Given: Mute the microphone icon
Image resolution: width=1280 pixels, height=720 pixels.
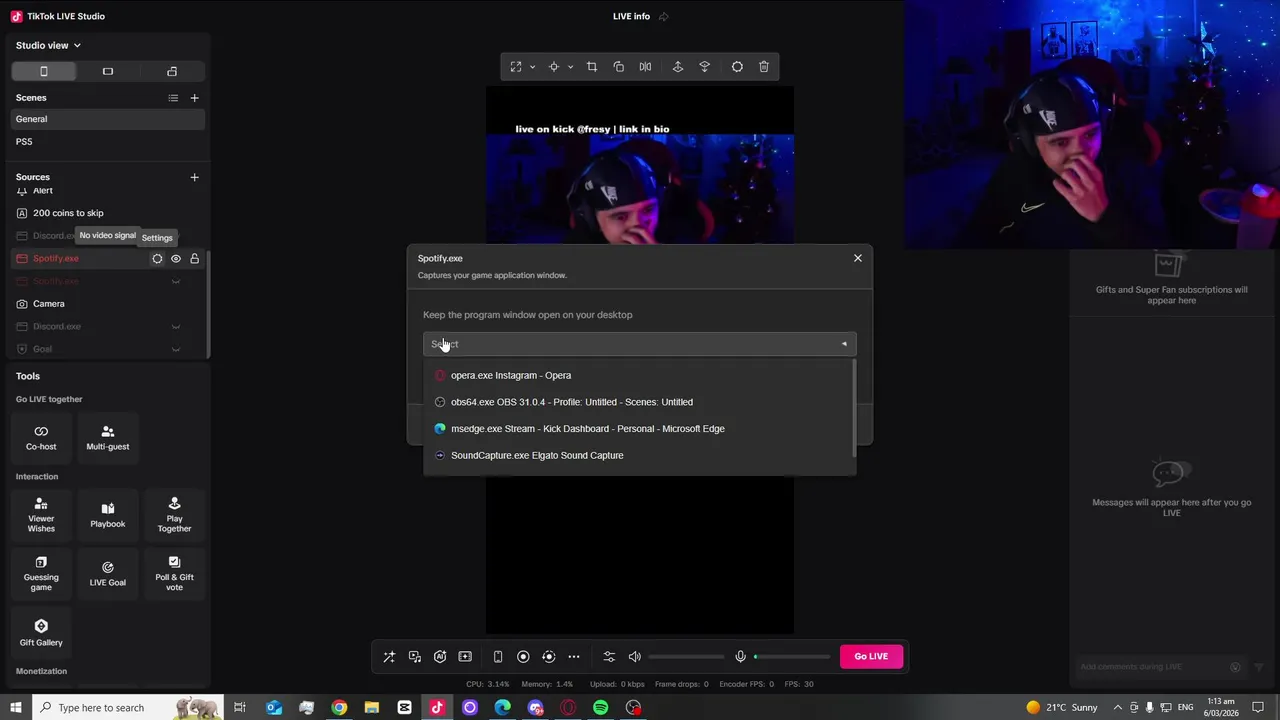Looking at the screenshot, I should (741, 657).
